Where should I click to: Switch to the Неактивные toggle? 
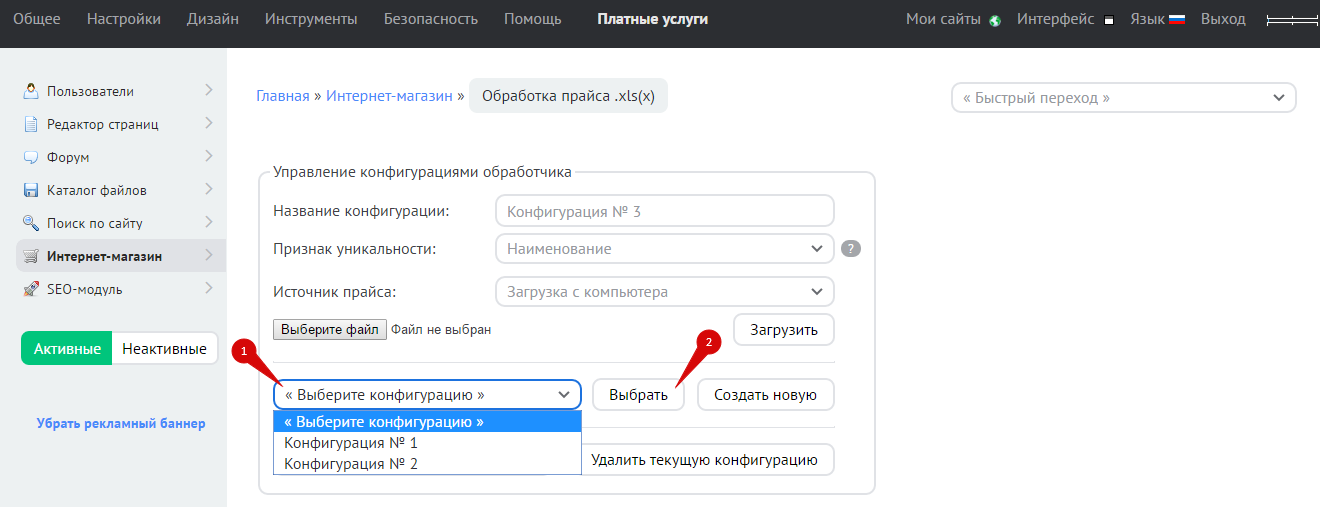click(x=164, y=349)
